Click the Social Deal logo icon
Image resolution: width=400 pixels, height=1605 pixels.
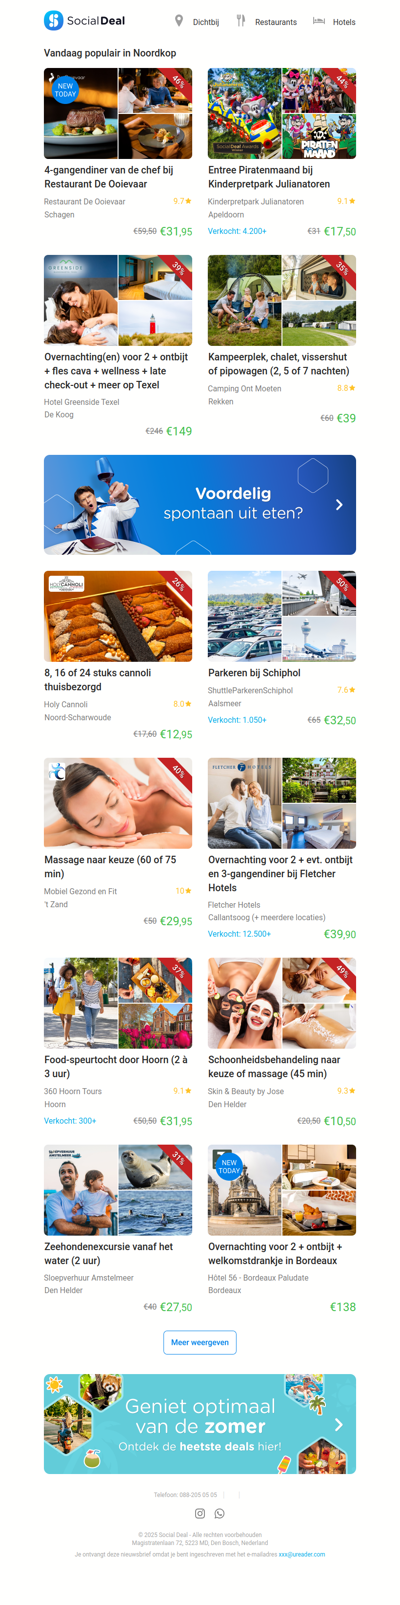(53, 20)
